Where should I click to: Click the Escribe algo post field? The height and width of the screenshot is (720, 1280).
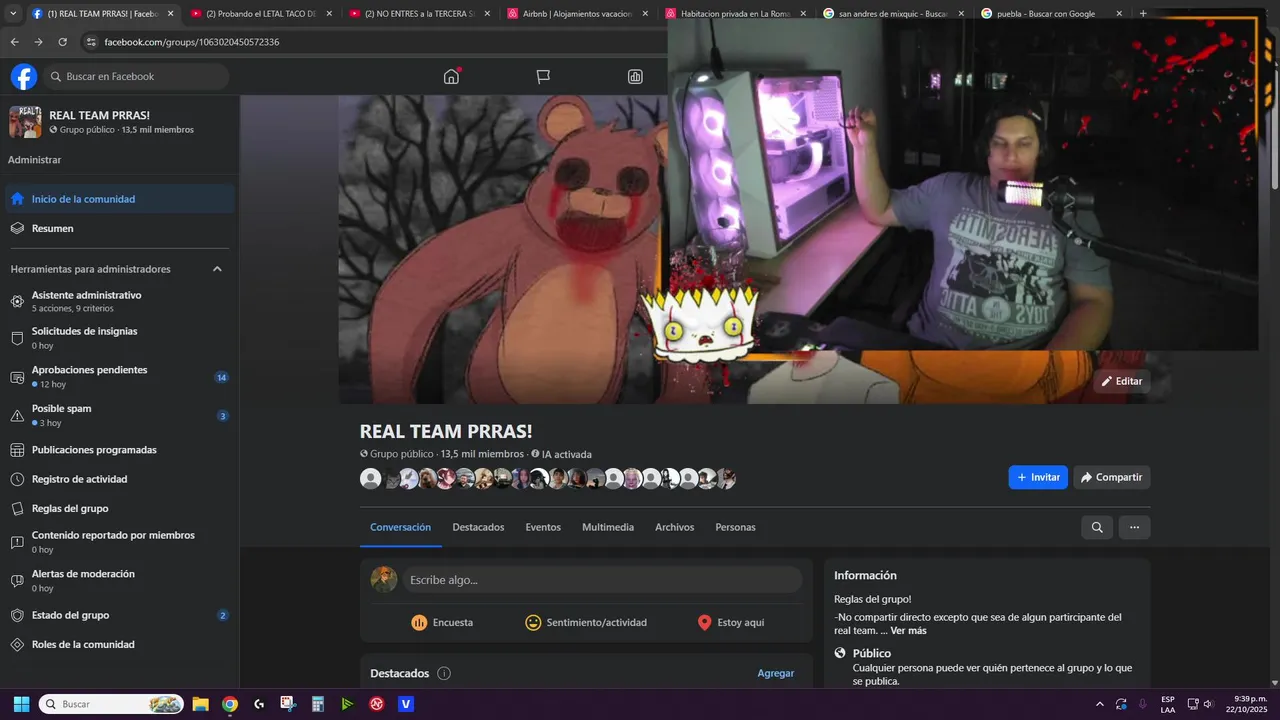coord(602,580)
